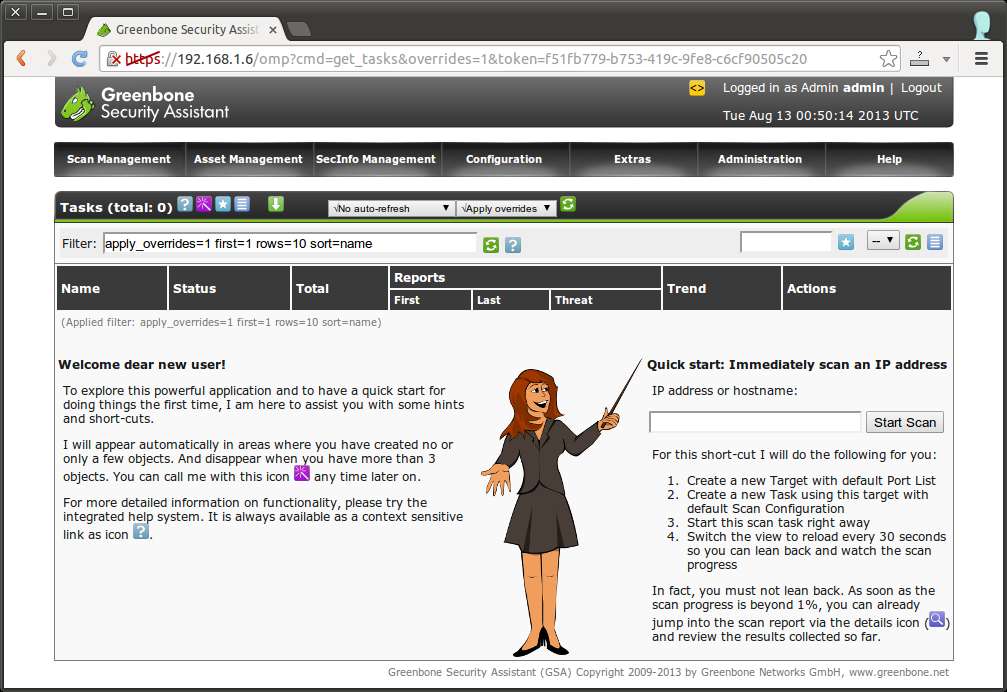Create a new task with the star icon in Tasks header
The width and height of the screenshot is (1007, 692).
tap(223, 204)
